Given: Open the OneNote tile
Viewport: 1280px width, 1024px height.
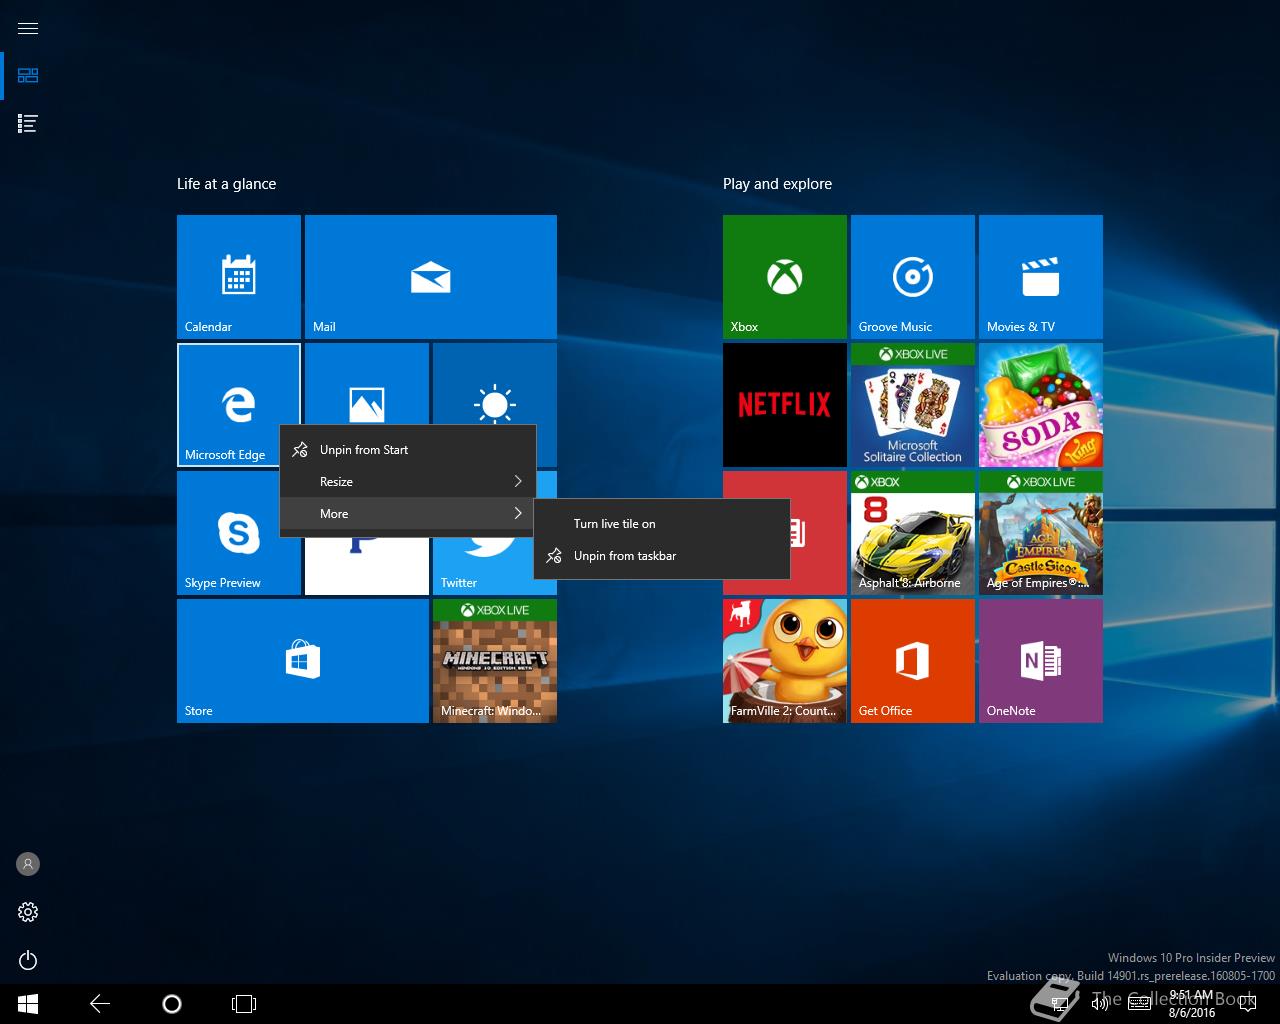Looking at the screenshot, I should 1041,661.
